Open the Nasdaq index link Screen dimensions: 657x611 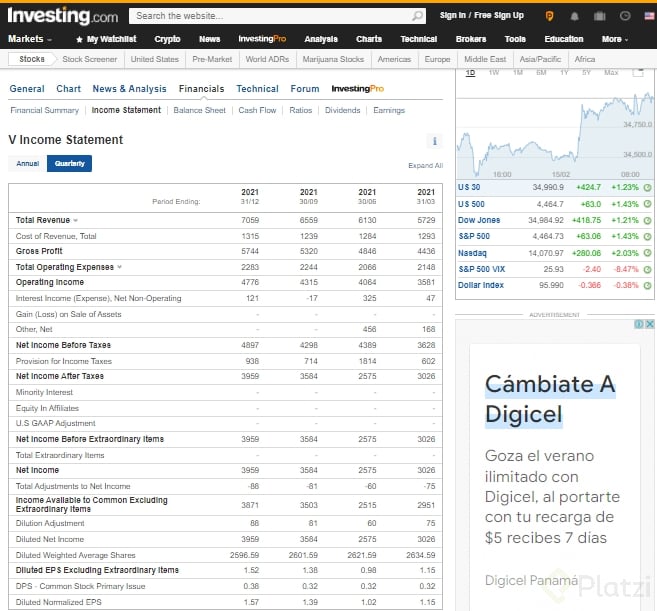click(x=472, y=253)
